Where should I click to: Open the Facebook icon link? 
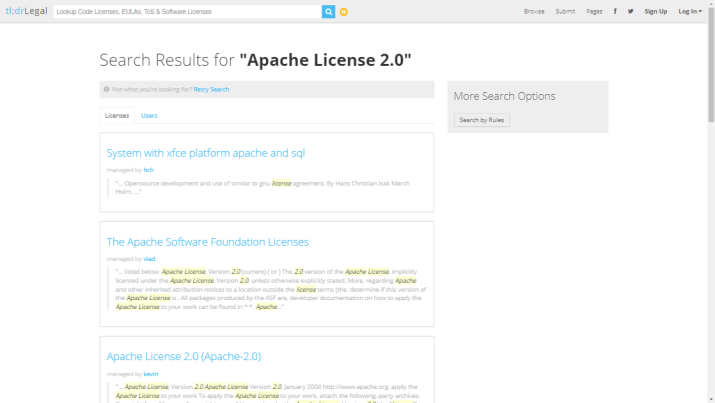(614, 11)
